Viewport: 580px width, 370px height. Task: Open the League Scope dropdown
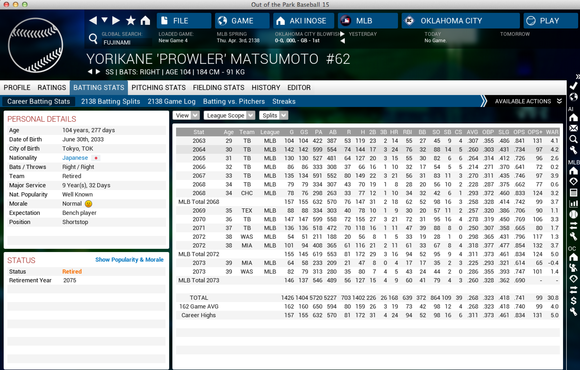coord(229,115)
